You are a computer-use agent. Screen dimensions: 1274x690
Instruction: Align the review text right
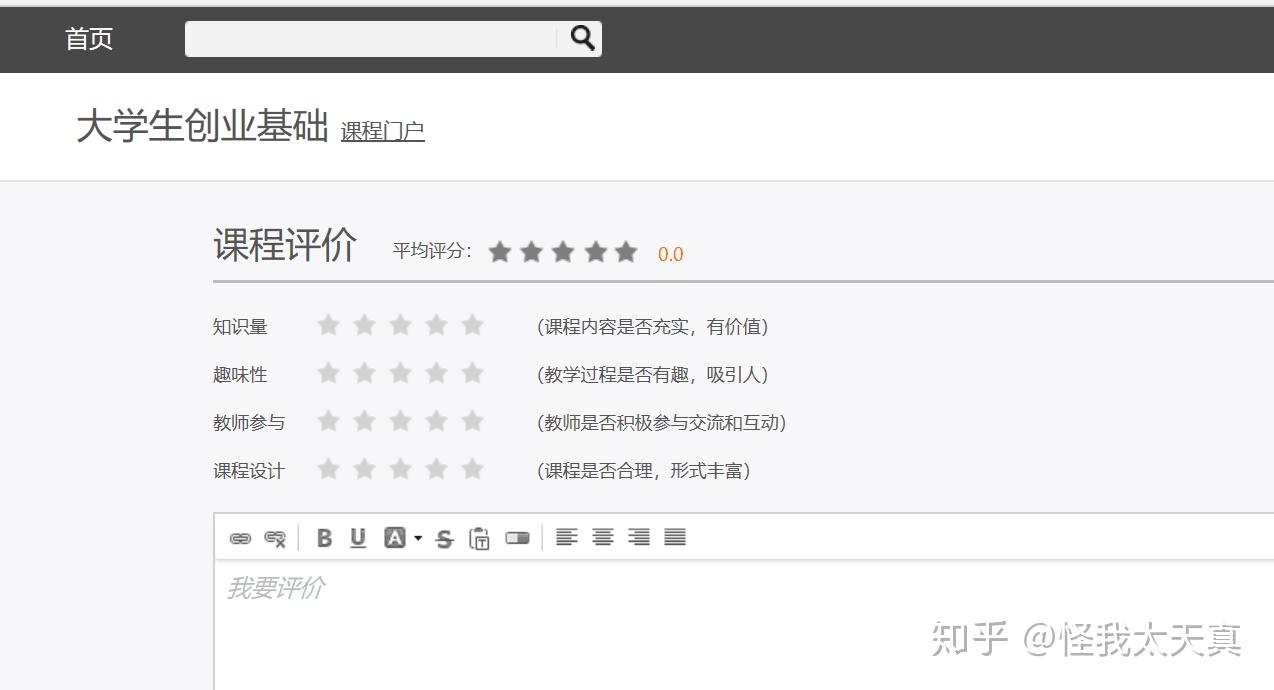(x=639, y=537)
